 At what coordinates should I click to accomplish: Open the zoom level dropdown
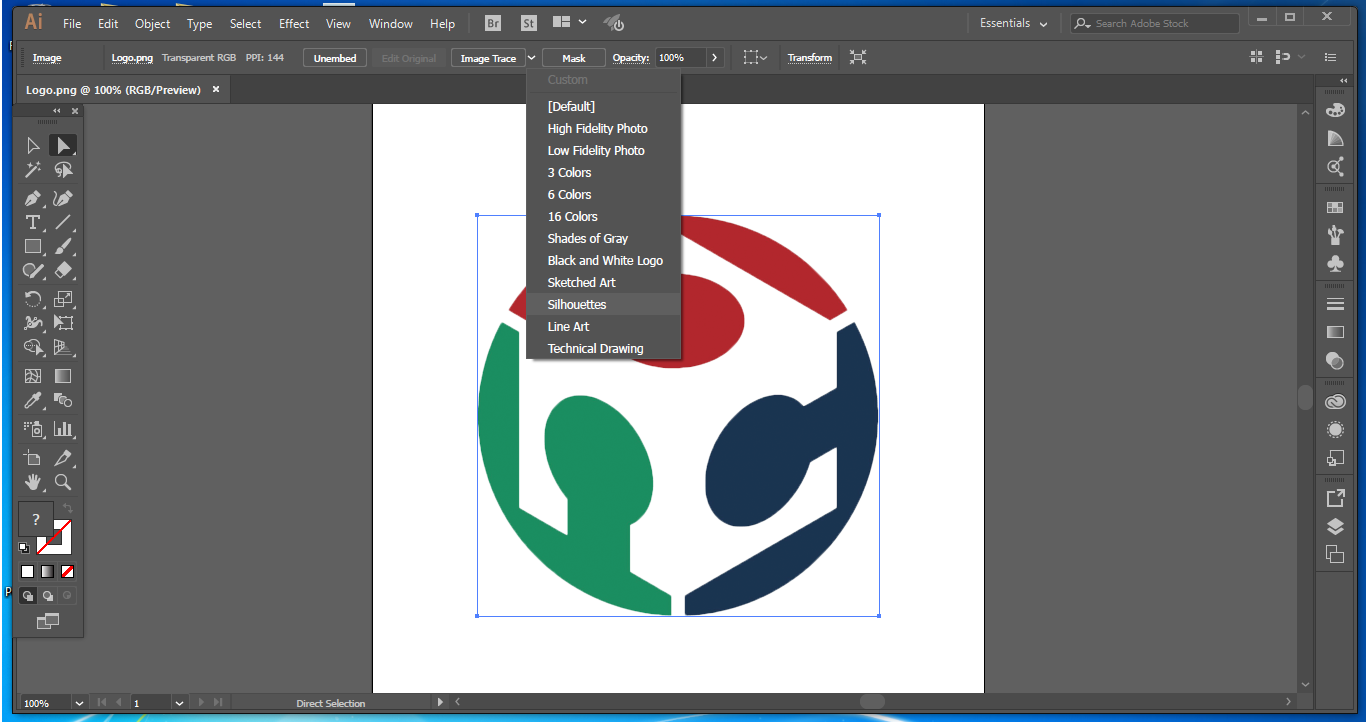[79, 703]
